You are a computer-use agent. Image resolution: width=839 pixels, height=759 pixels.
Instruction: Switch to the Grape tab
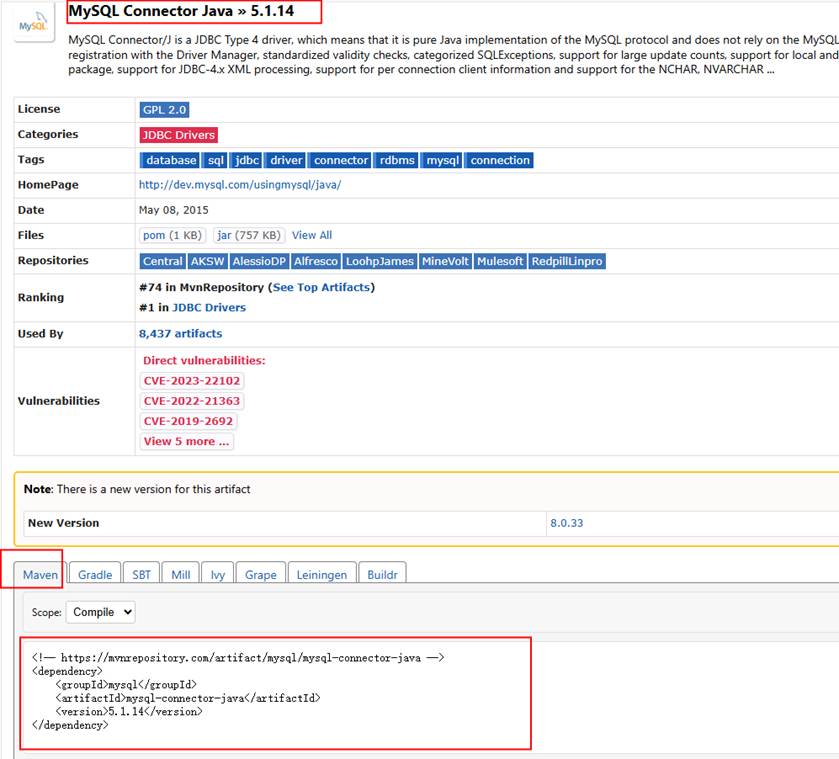click(x=261, y=574)
